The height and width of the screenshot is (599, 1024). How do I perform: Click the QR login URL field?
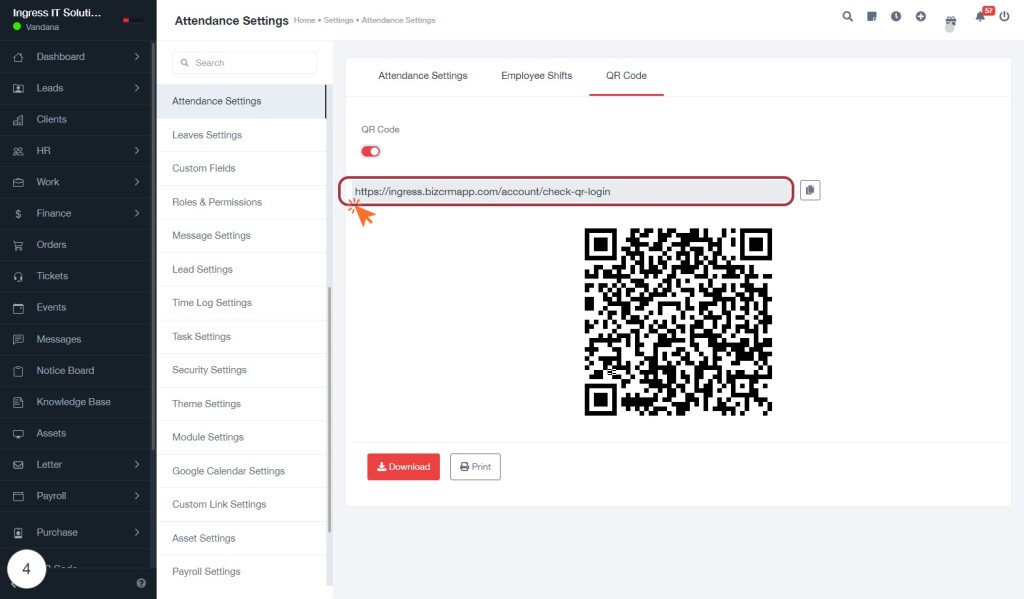566,191
